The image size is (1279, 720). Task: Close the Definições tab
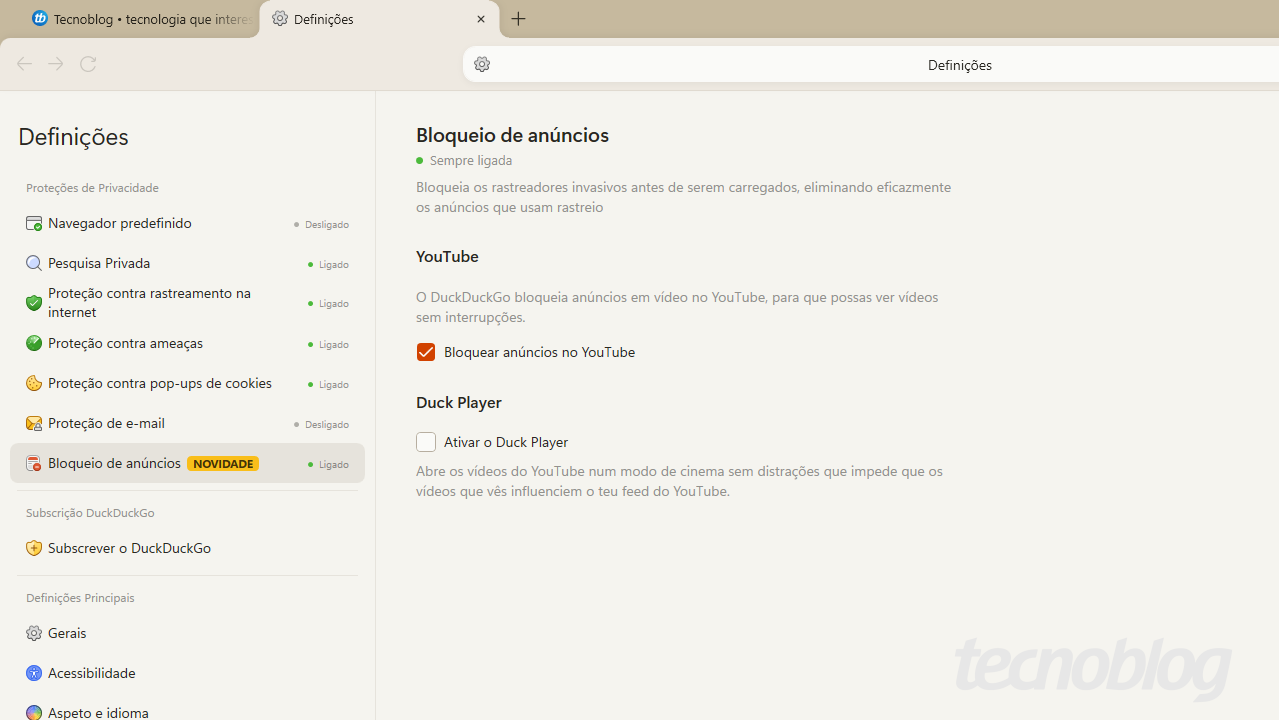point(481,19)
